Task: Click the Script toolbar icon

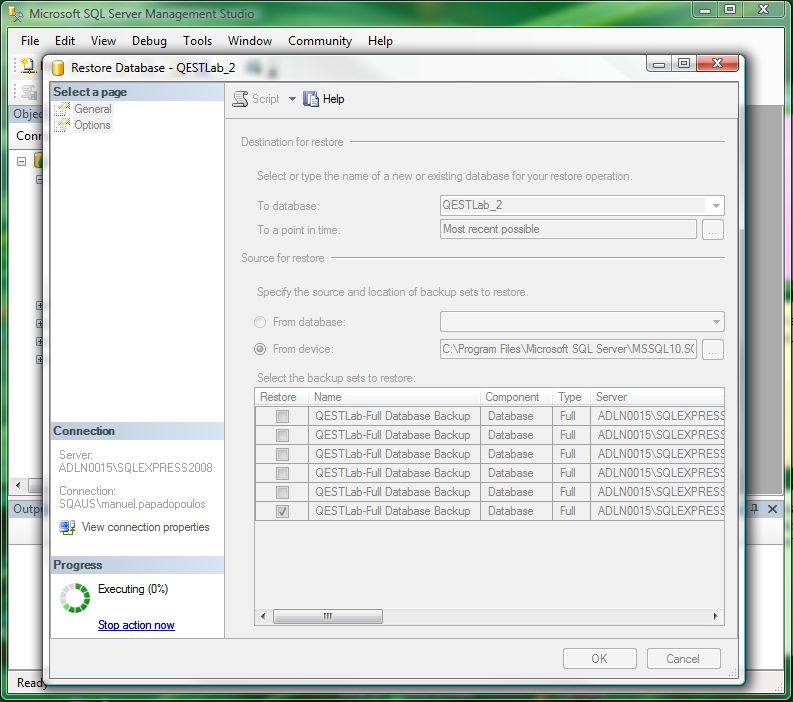Action: [x=240, y=99]
